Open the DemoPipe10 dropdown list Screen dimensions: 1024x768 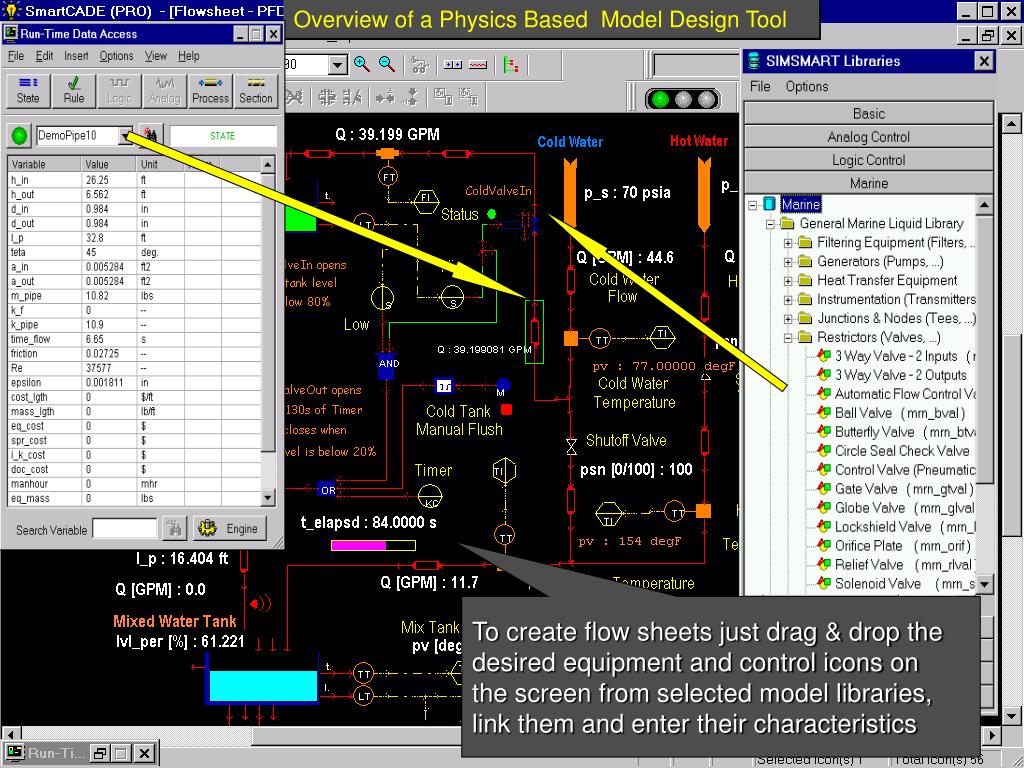pyautogui.click(x=125, y=136)
